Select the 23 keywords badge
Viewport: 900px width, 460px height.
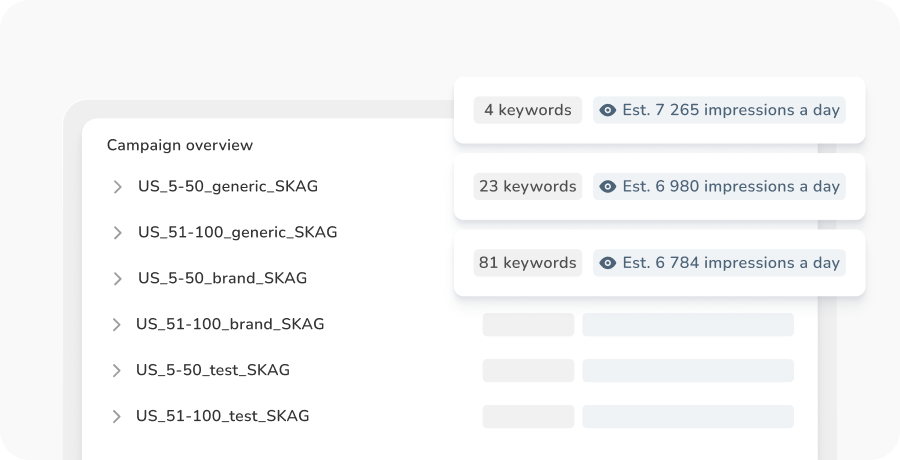coord(527,186)
